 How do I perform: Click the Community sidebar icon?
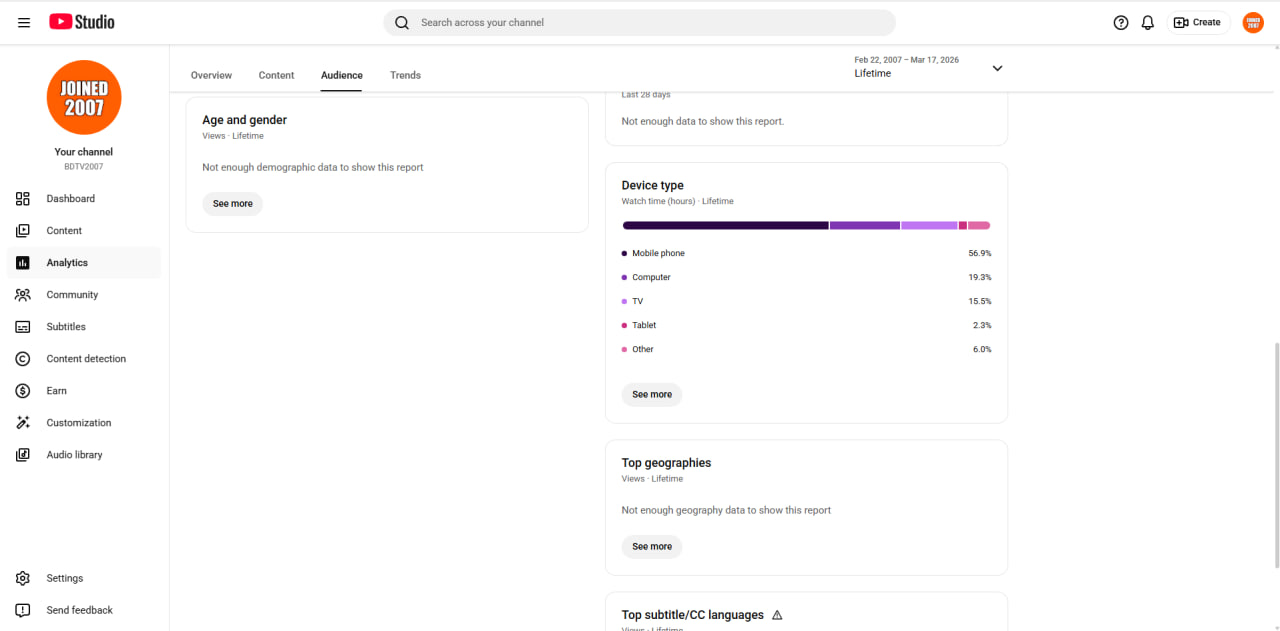[23, 295]
